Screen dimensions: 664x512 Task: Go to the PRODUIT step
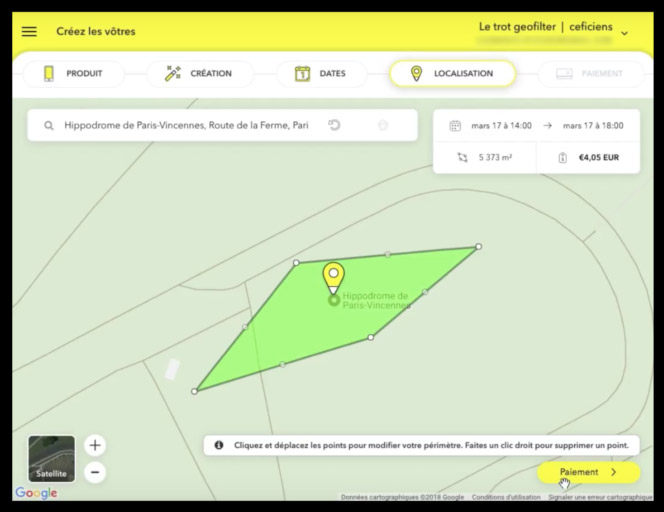tap(73, 74)
